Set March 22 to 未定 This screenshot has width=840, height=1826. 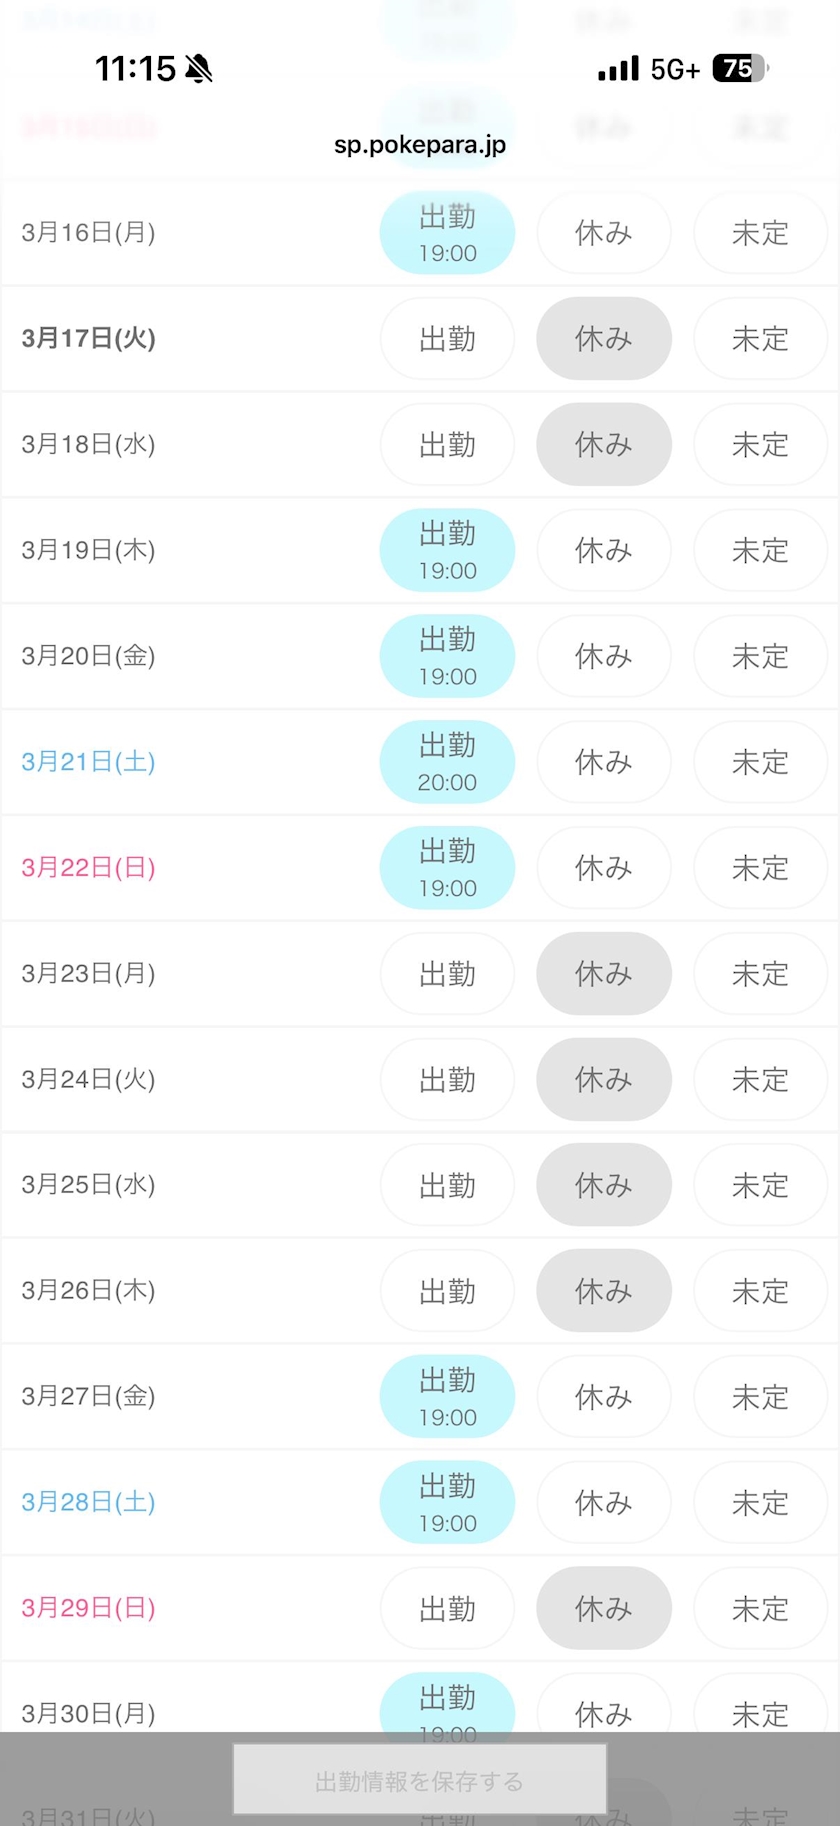point(760,868)
